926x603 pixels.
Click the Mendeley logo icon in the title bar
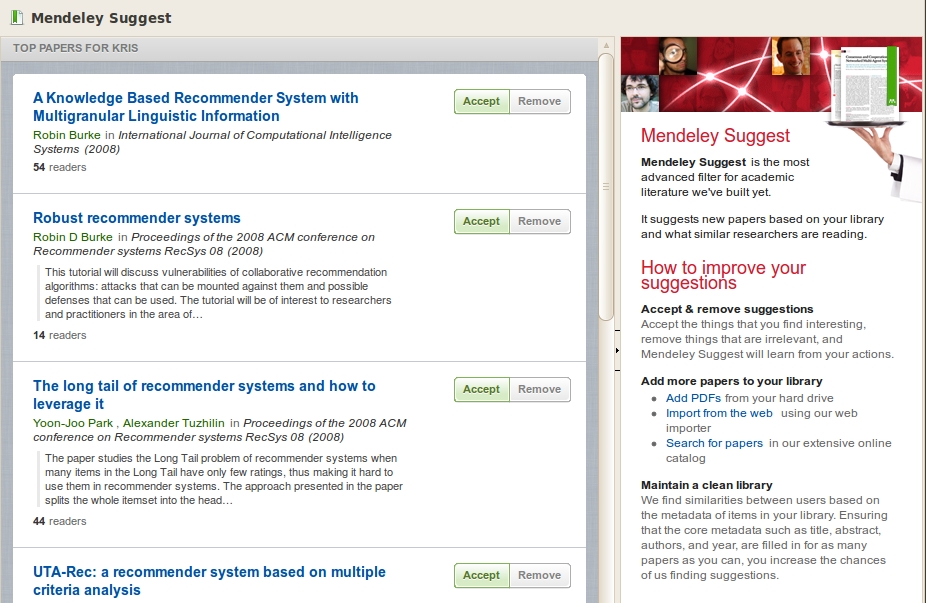[17, 17]
